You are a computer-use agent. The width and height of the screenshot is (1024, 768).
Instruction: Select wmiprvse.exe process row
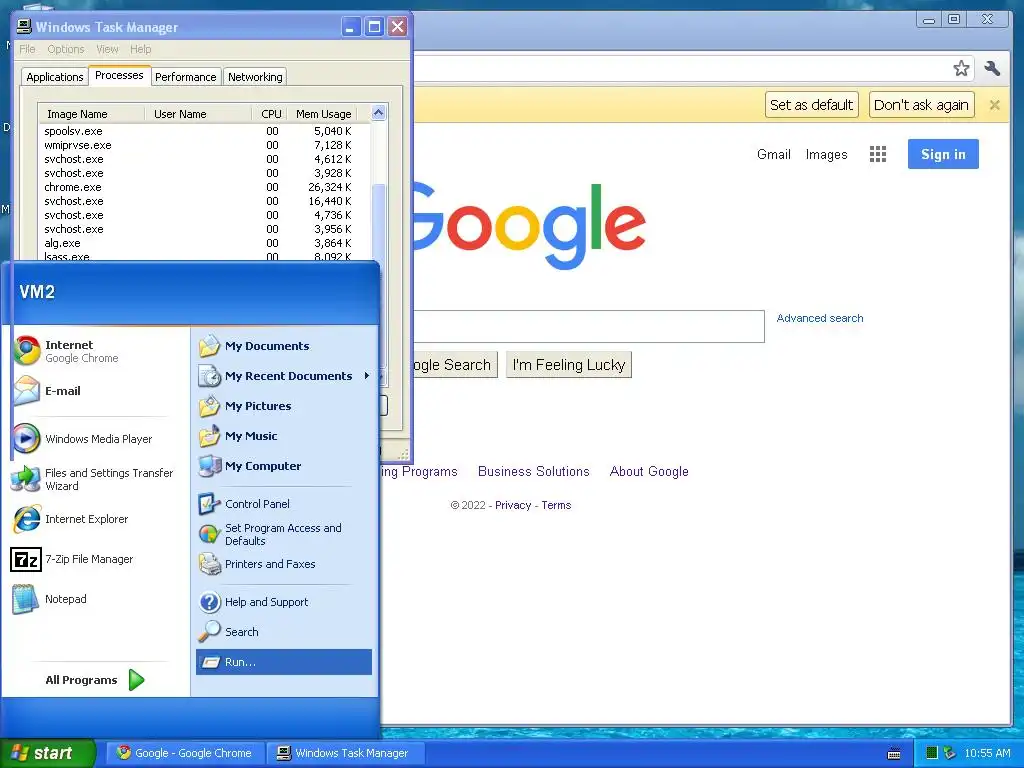click(x=204, y=145)
